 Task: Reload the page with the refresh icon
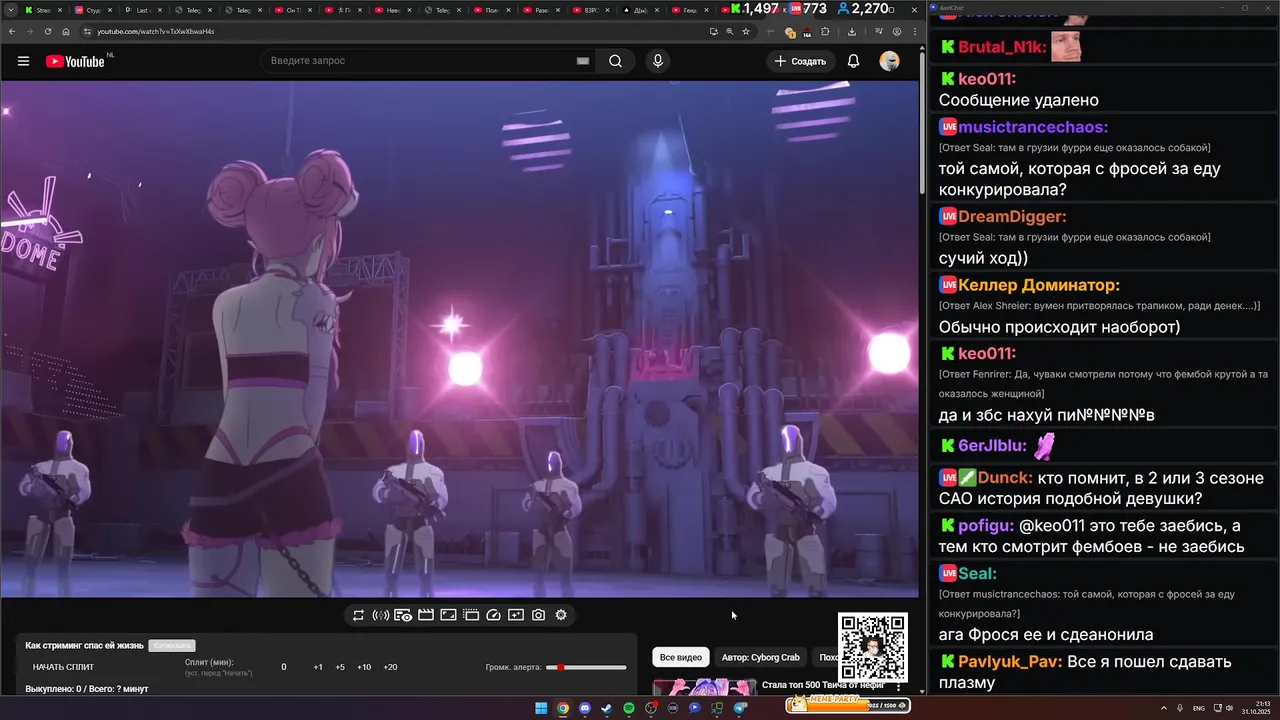click(x=47, y=31)
